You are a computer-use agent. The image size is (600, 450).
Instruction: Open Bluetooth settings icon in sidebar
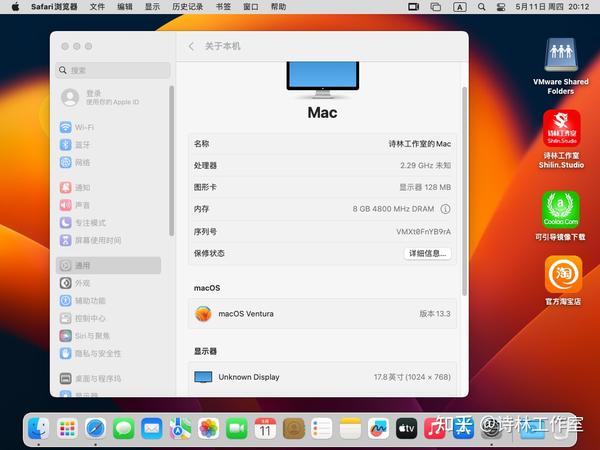click(66, 145)
